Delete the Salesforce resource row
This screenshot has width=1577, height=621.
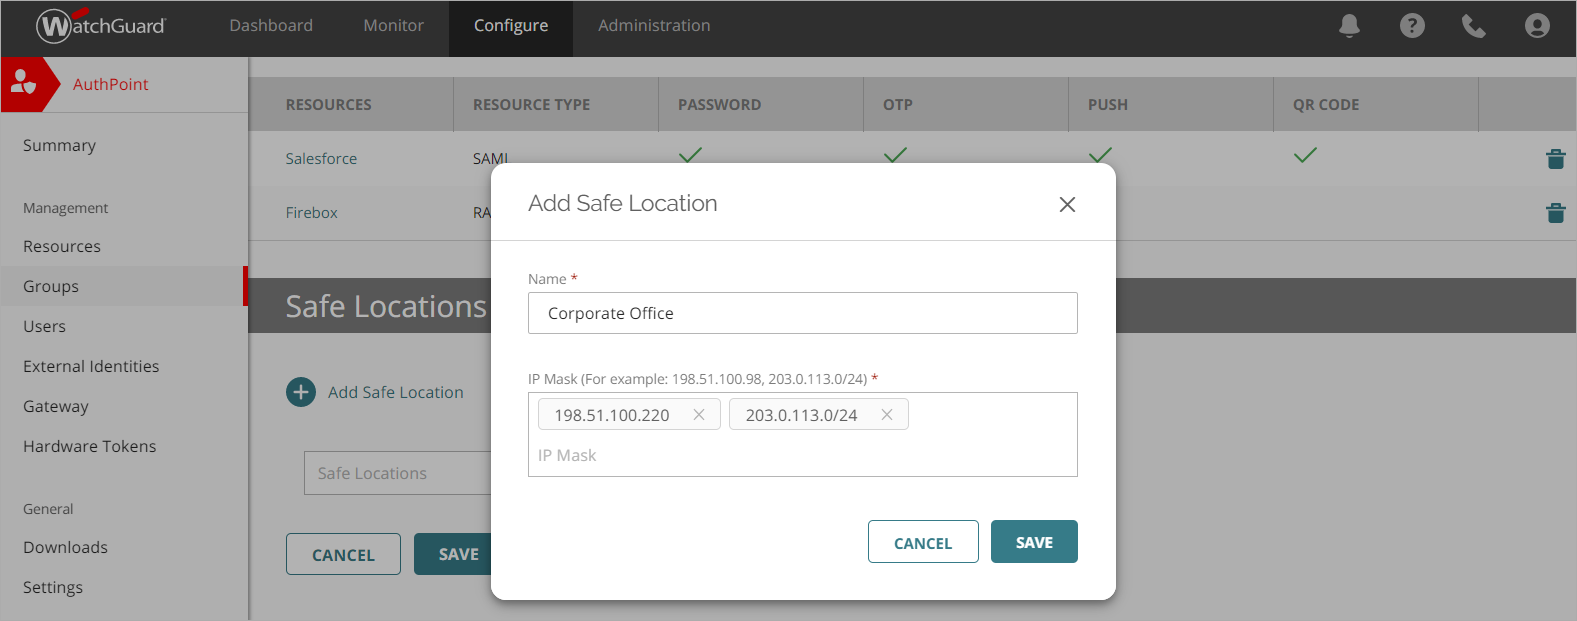[x=1555, y=159]
